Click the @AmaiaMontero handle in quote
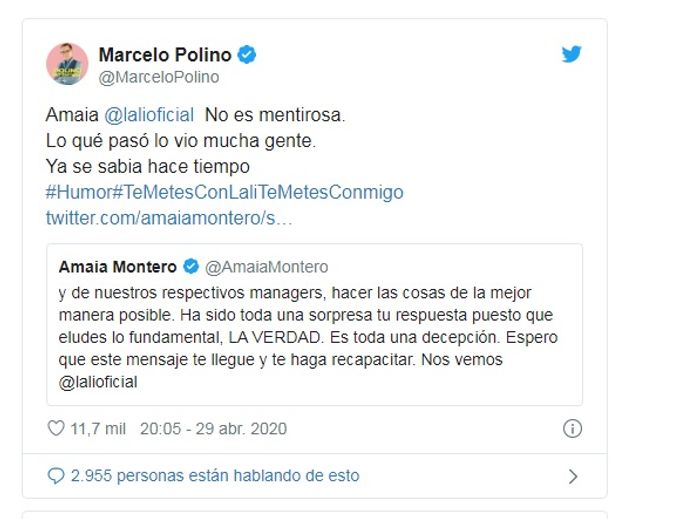 tap(266, 267)
